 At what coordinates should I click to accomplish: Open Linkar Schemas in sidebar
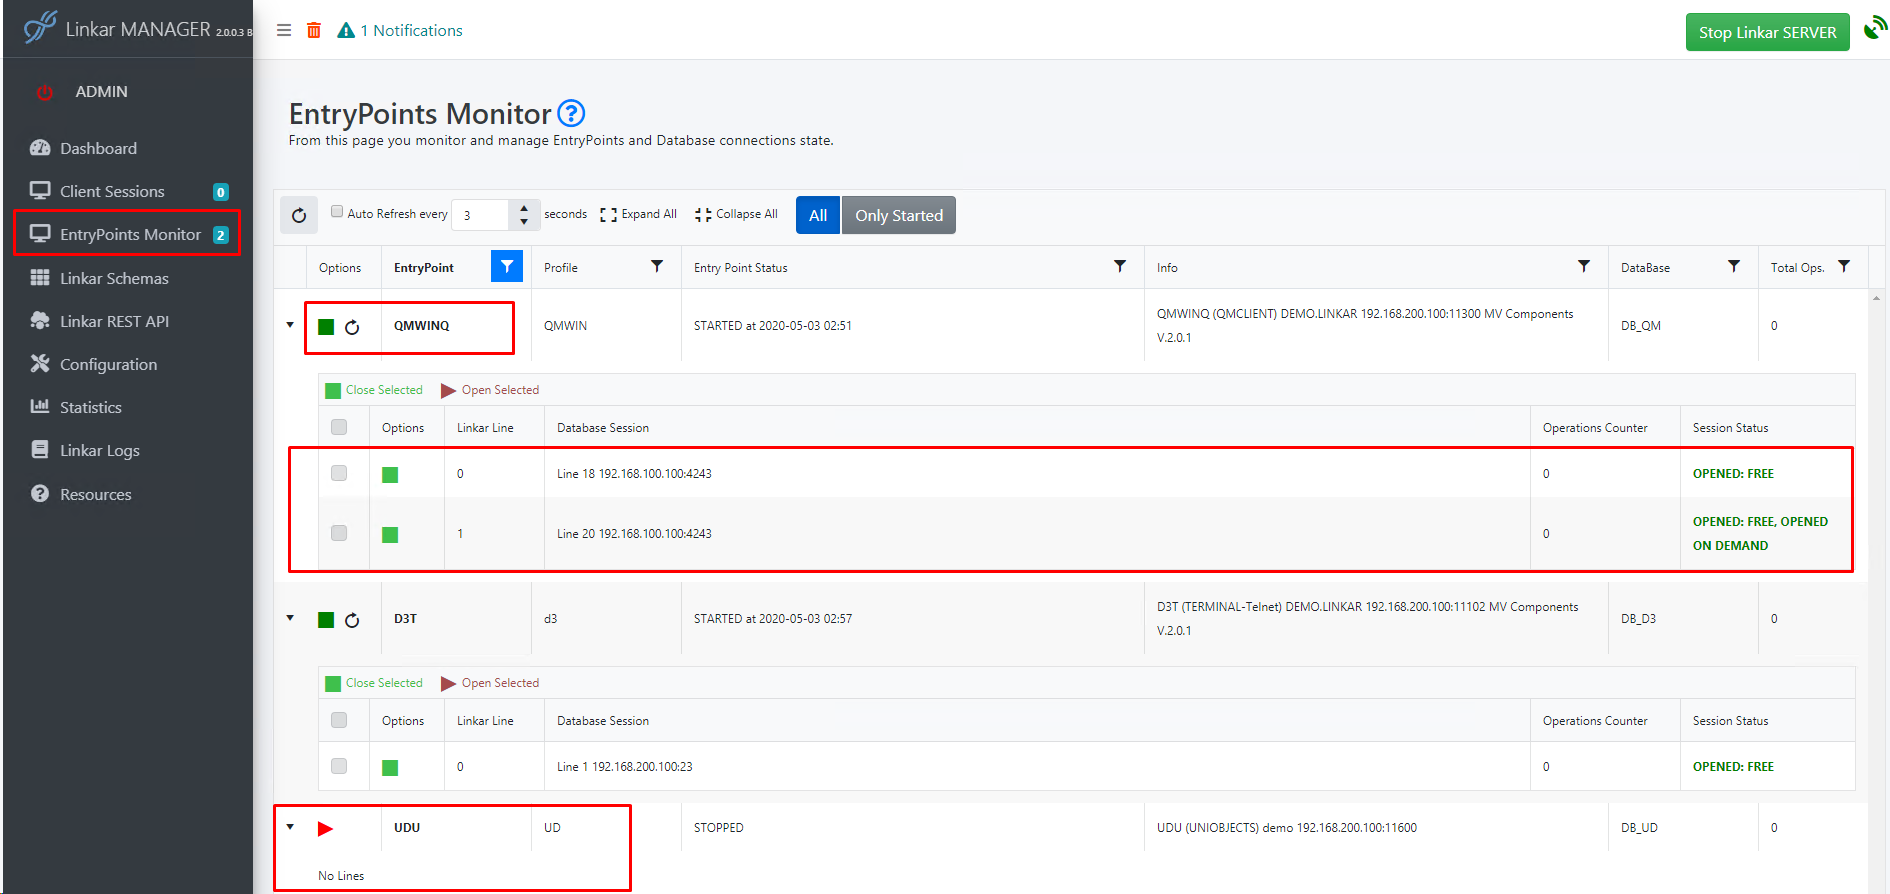tap(114, 278)
